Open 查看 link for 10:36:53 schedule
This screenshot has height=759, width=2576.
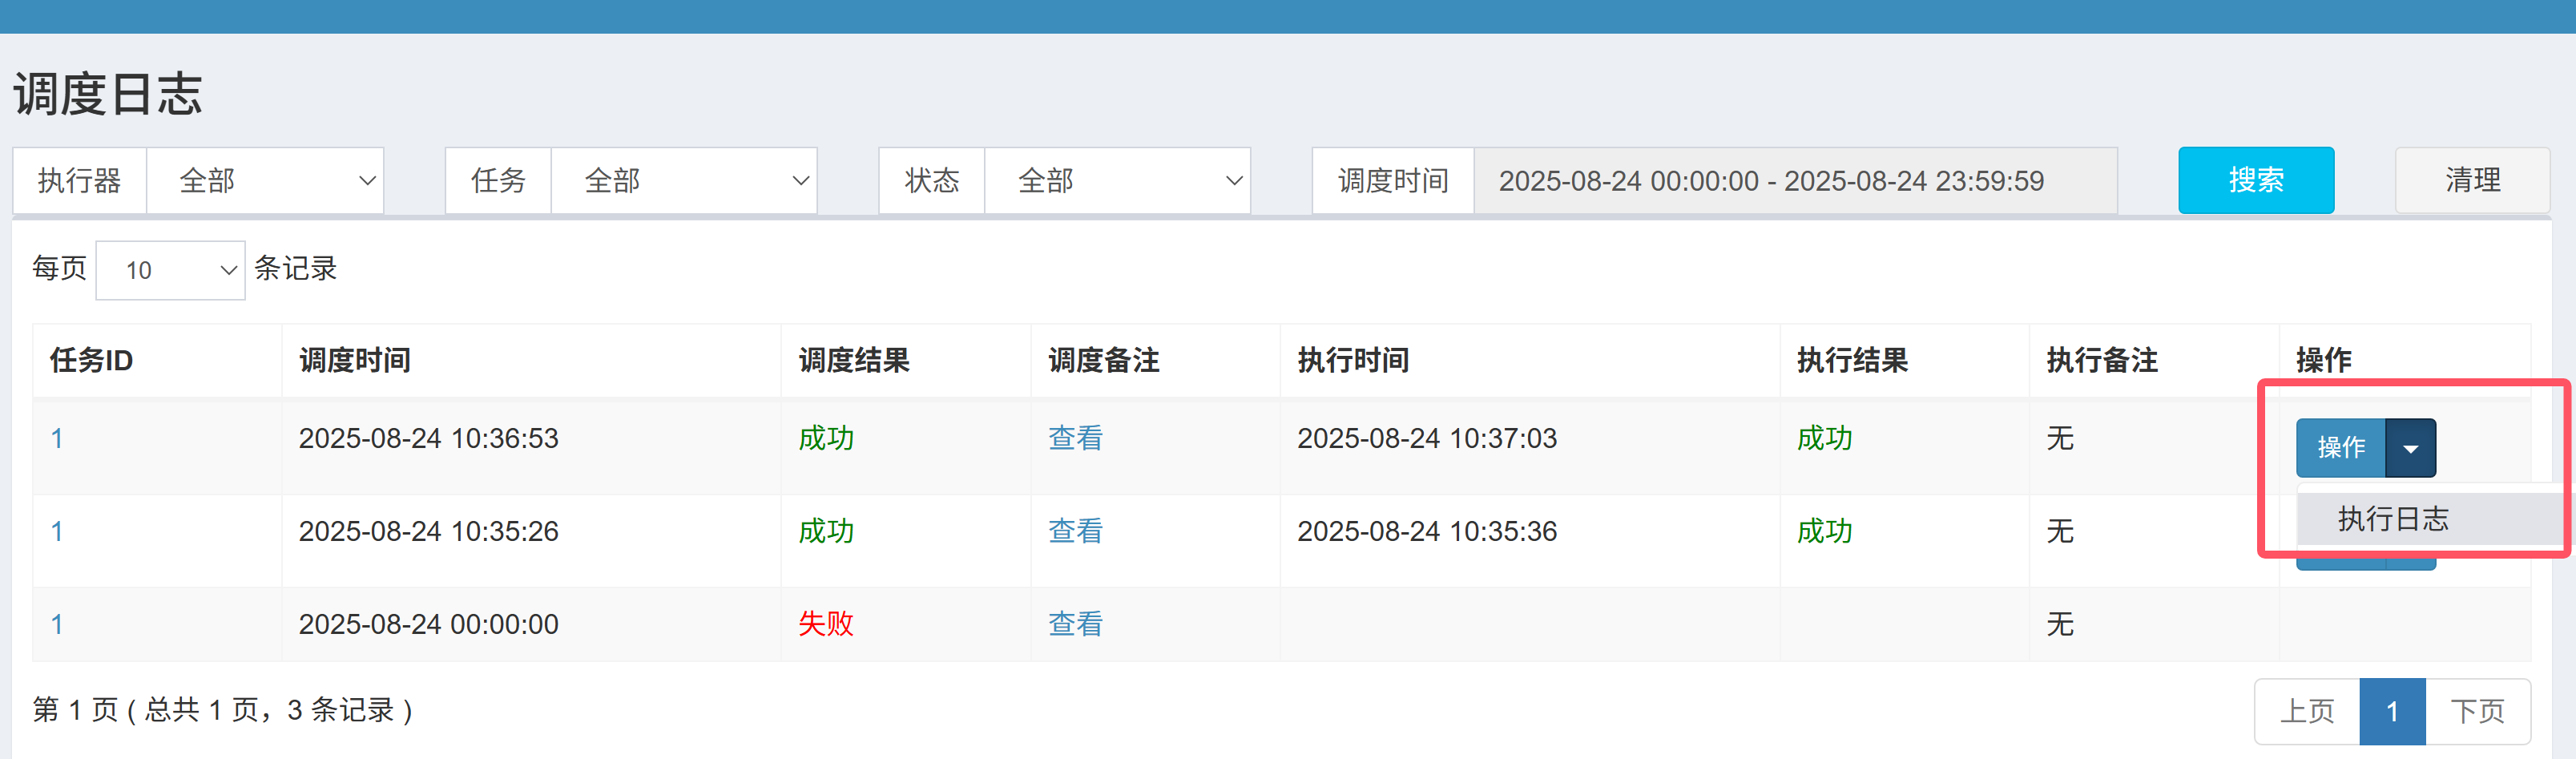[x=1075, y=439]
